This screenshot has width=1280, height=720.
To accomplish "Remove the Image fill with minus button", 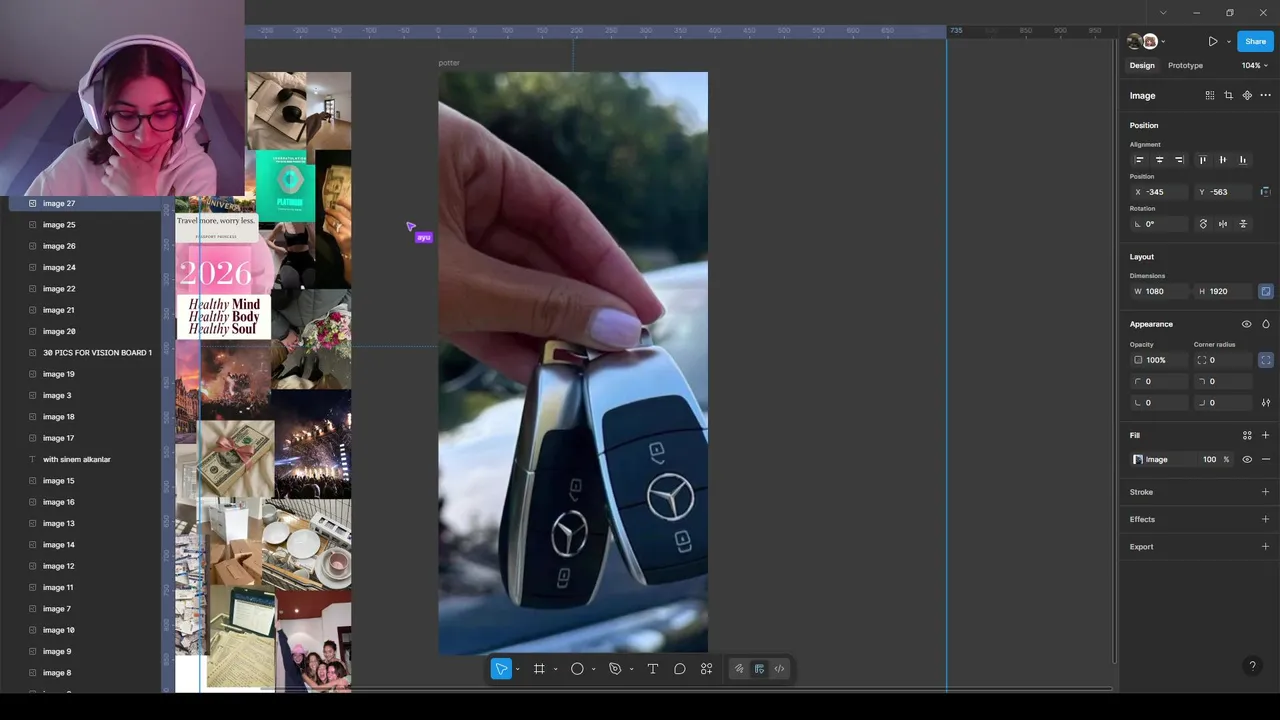I will tap(1266, 460).
